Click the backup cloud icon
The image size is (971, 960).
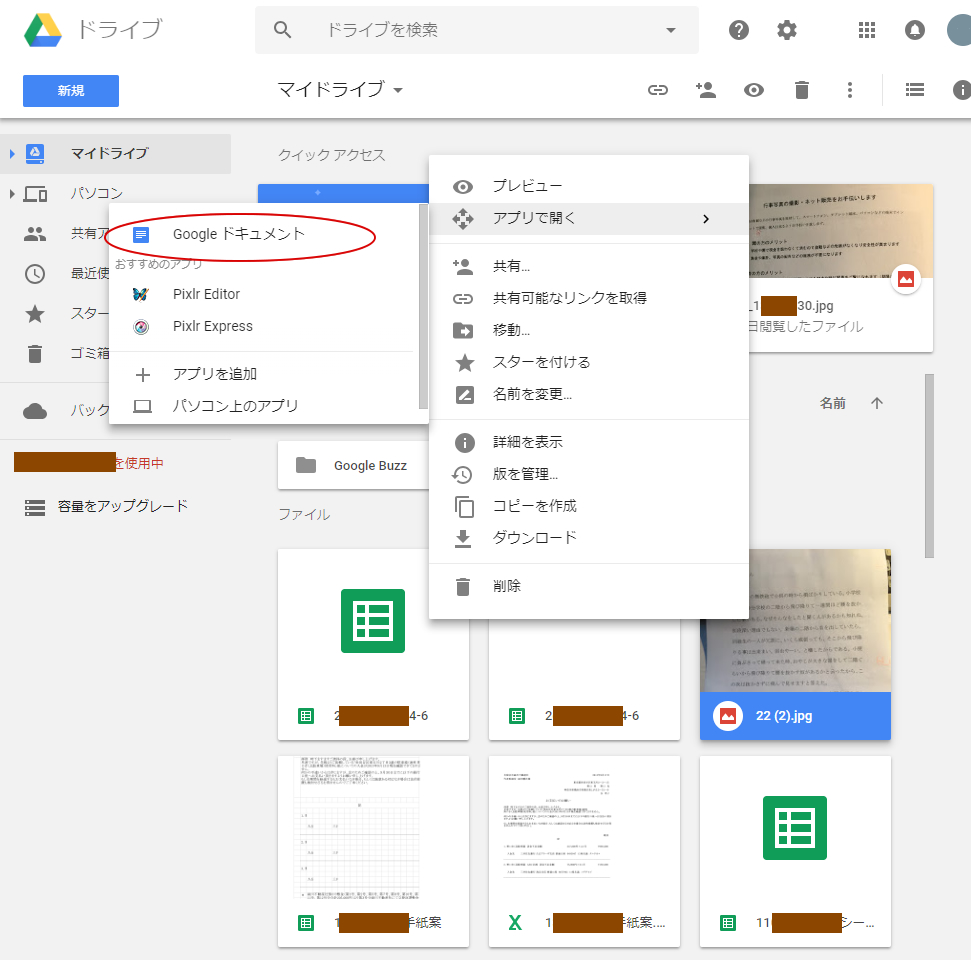(35, 411)
